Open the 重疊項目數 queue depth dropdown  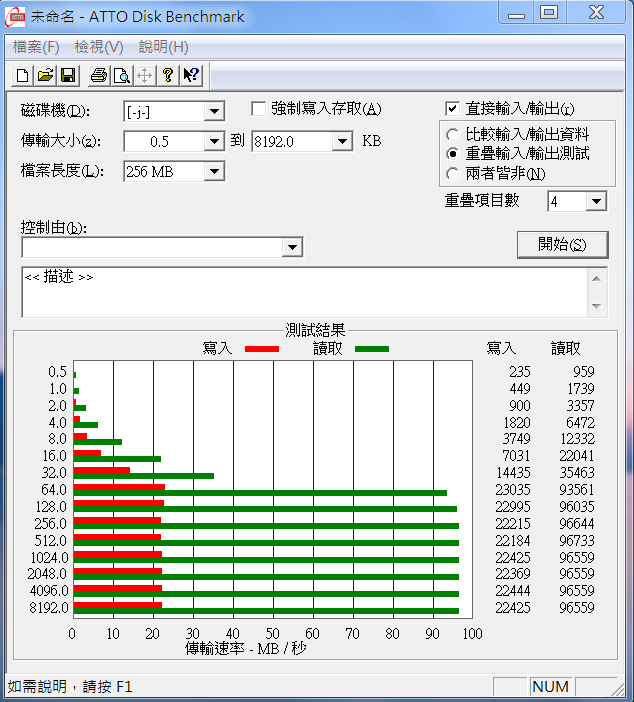pyautogui.click(x=596, y=201)
